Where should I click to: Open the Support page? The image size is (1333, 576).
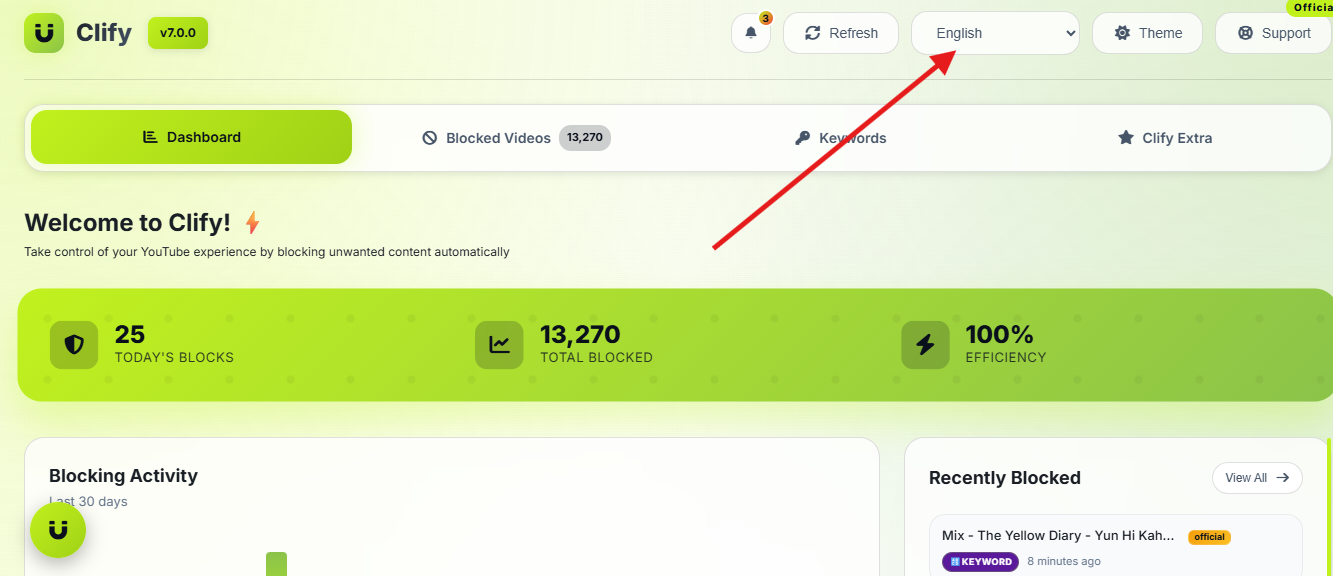(x=1273, y=33)
